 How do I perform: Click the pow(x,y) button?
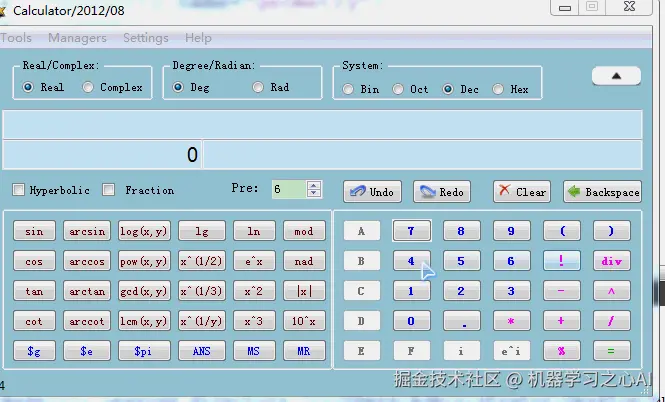pyautogui.click(x=144, y=261)
